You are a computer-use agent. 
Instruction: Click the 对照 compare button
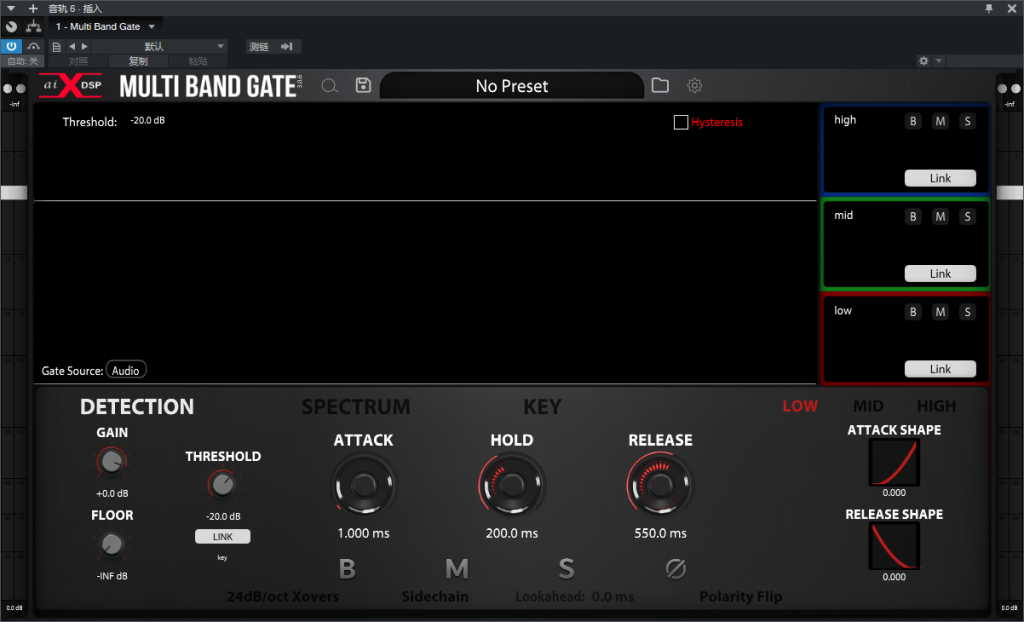click(78, 61)
